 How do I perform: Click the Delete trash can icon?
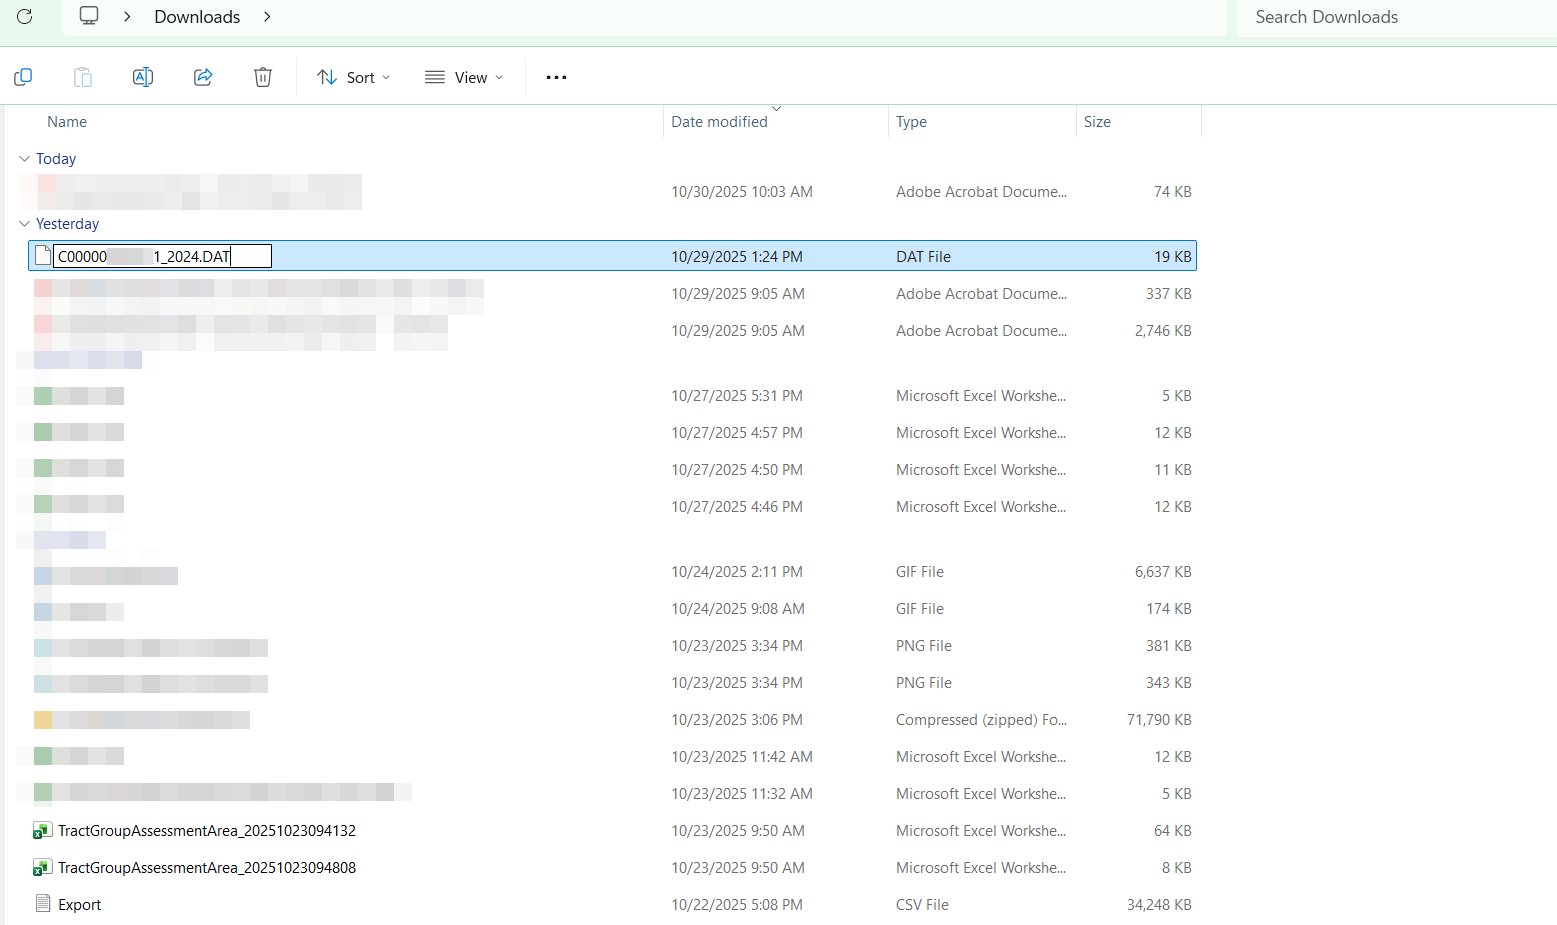pos(263,77)
